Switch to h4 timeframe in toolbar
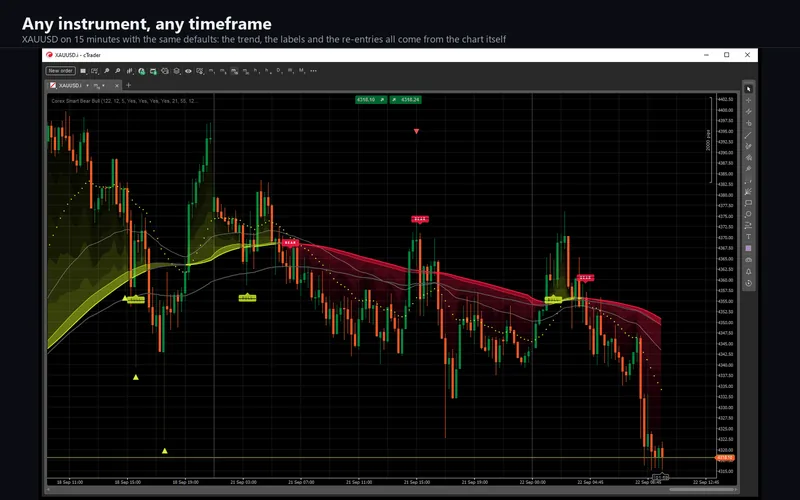This screenshot has height=500, width=800. point(267,71)
